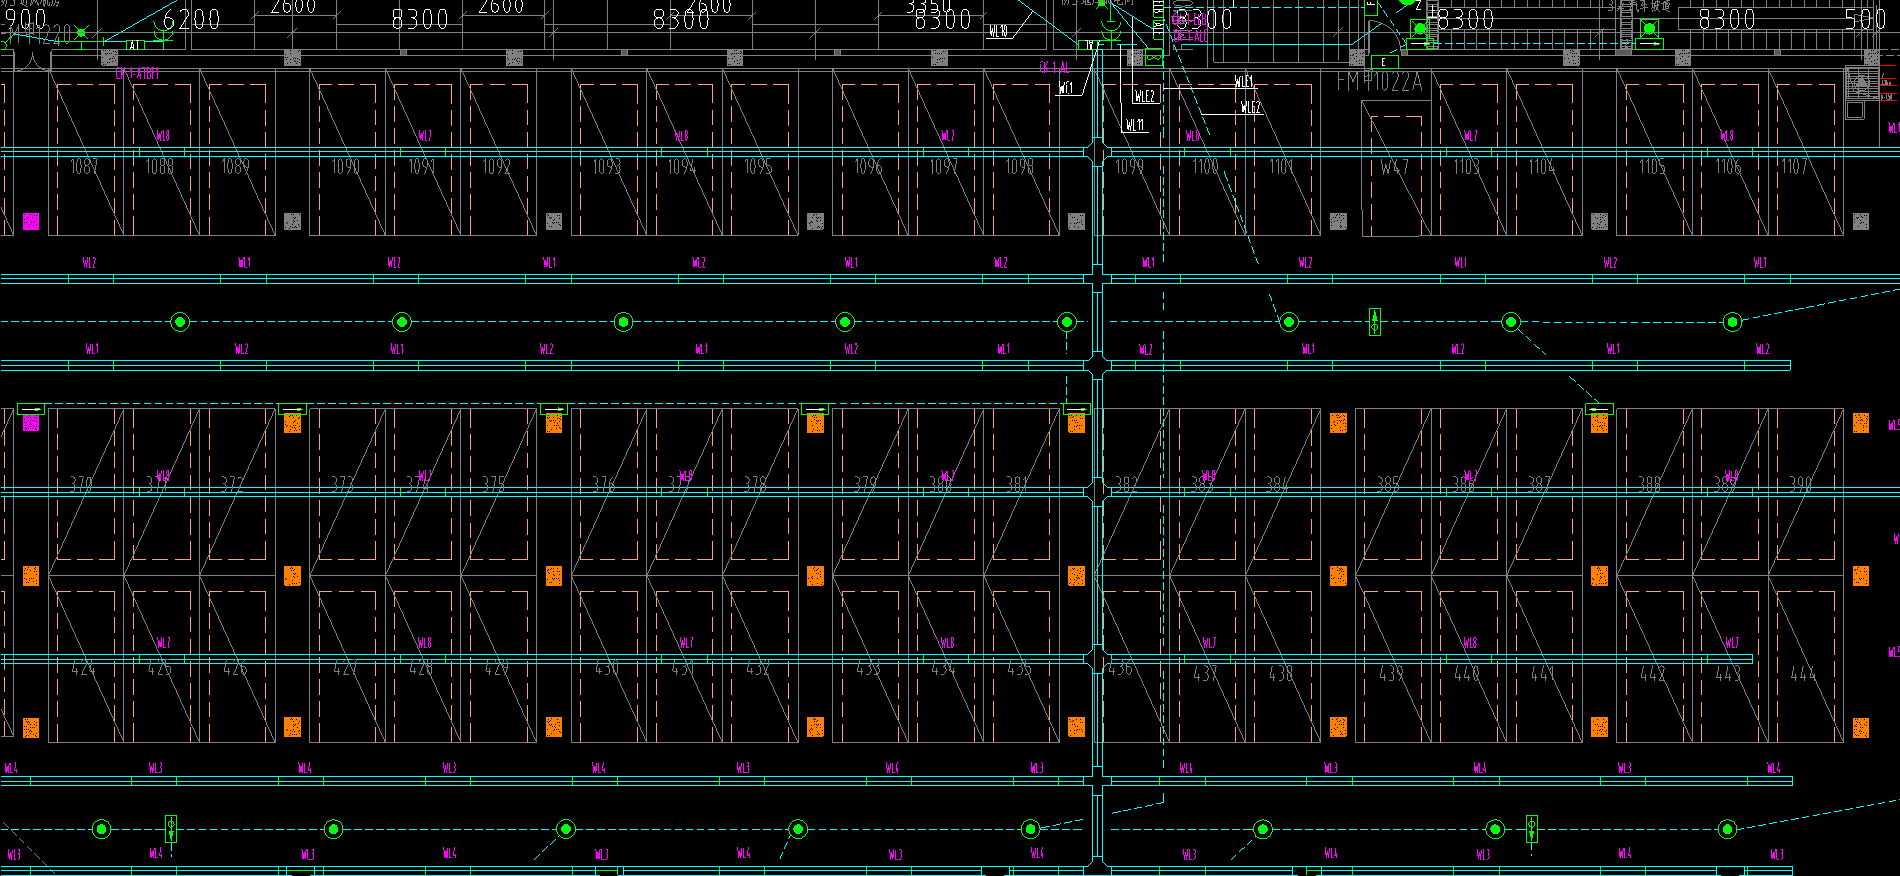Screen dimensions: 1900x876
Task: Select exit sign above column between 381 and 382
Action: (1077, 409)
